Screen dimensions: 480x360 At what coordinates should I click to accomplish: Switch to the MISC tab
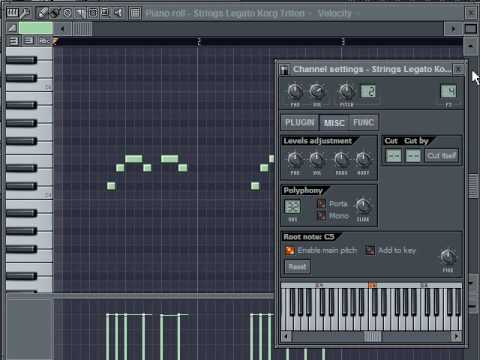tap(334, 123)
